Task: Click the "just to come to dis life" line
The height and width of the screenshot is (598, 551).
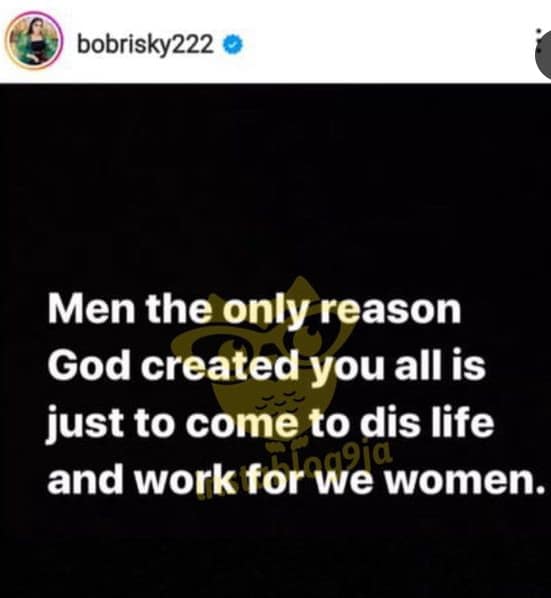Action: coord(270,423)
